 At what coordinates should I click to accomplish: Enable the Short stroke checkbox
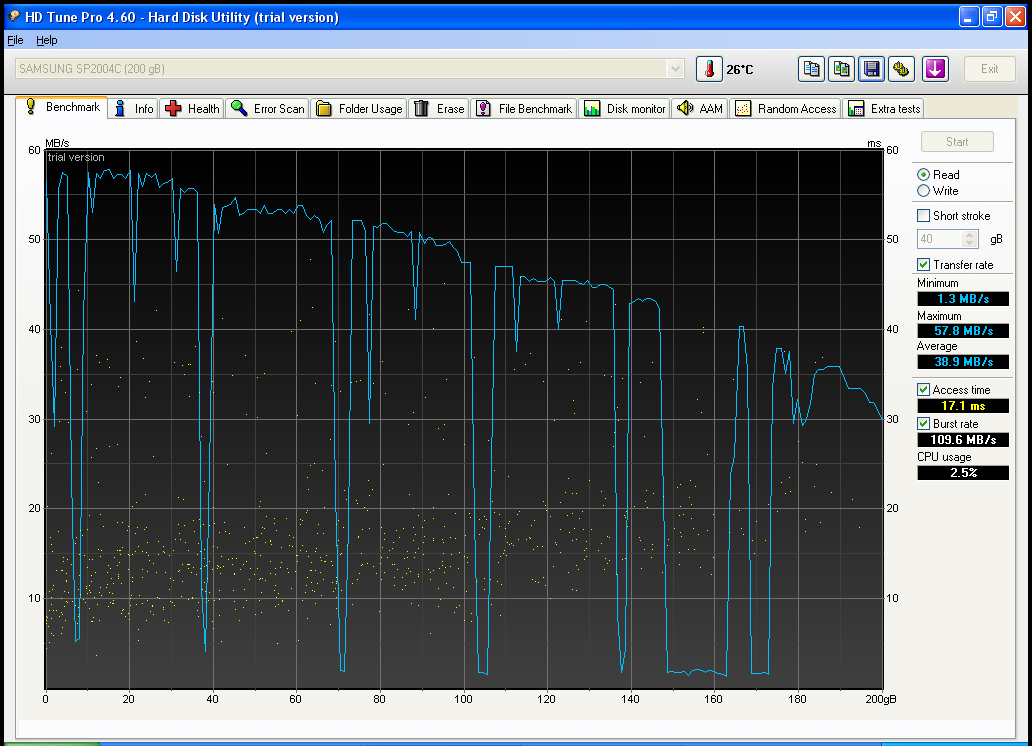point(924,216)
